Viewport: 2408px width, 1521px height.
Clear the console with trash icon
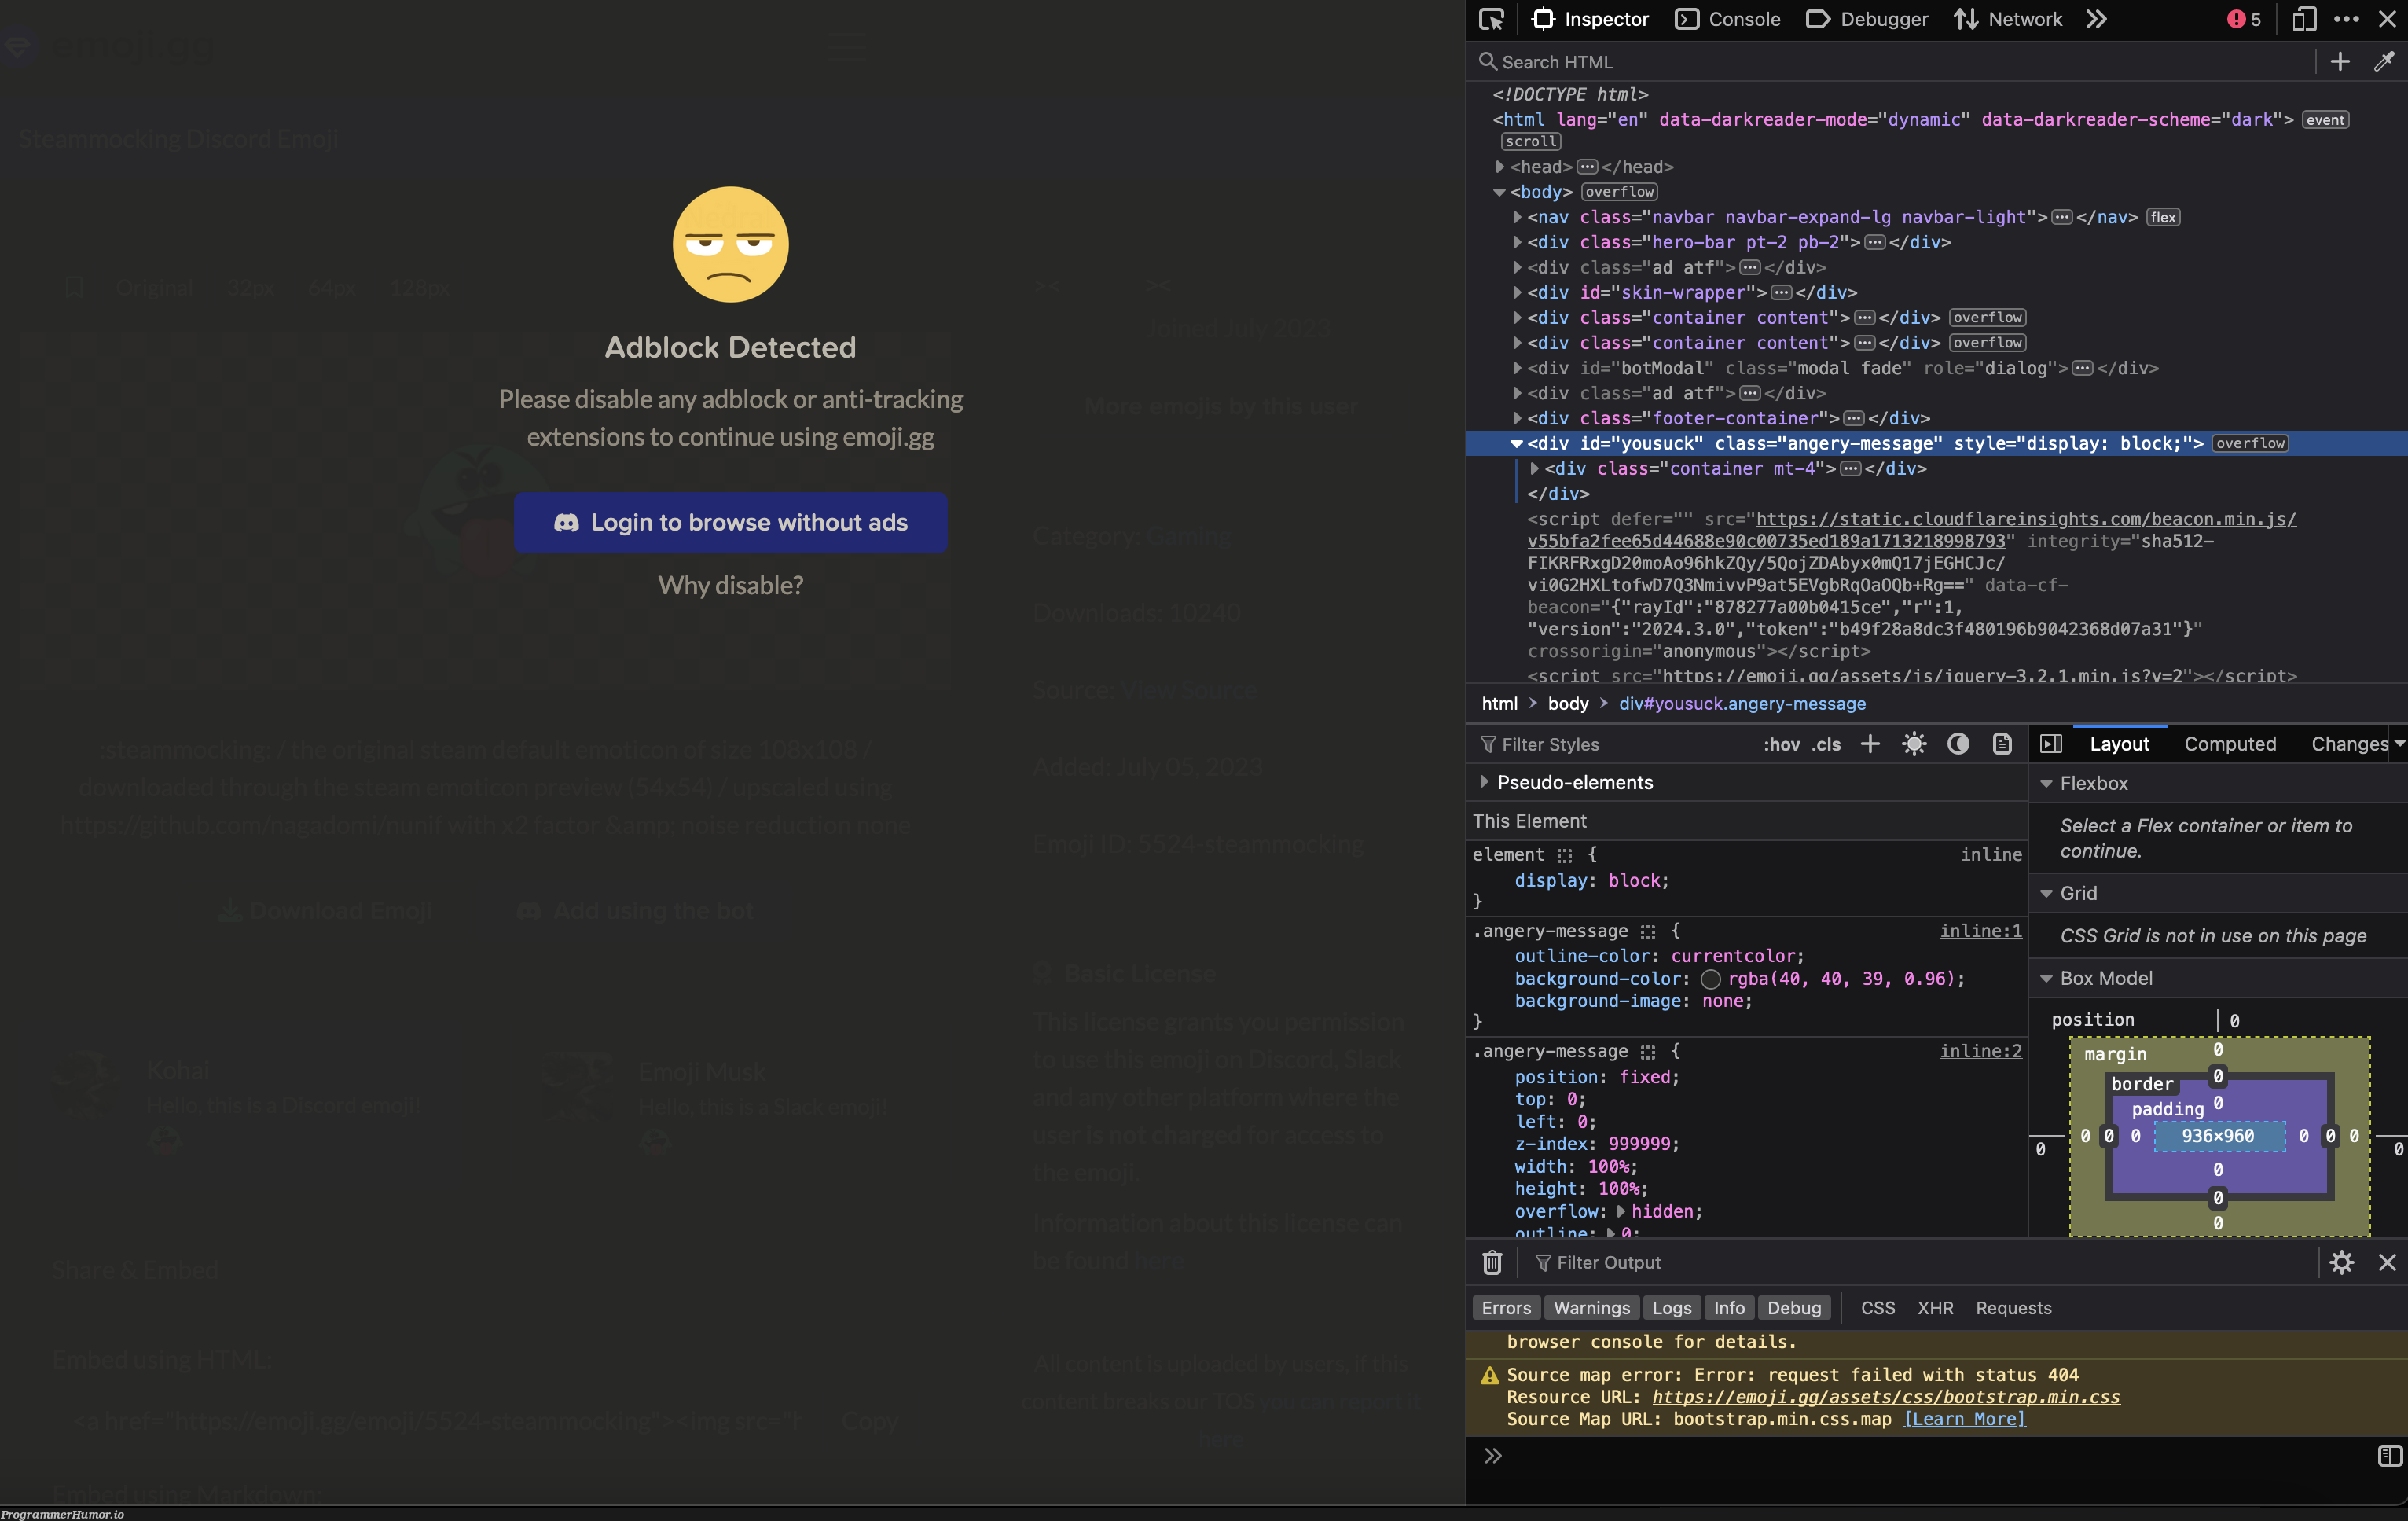1492,1263
